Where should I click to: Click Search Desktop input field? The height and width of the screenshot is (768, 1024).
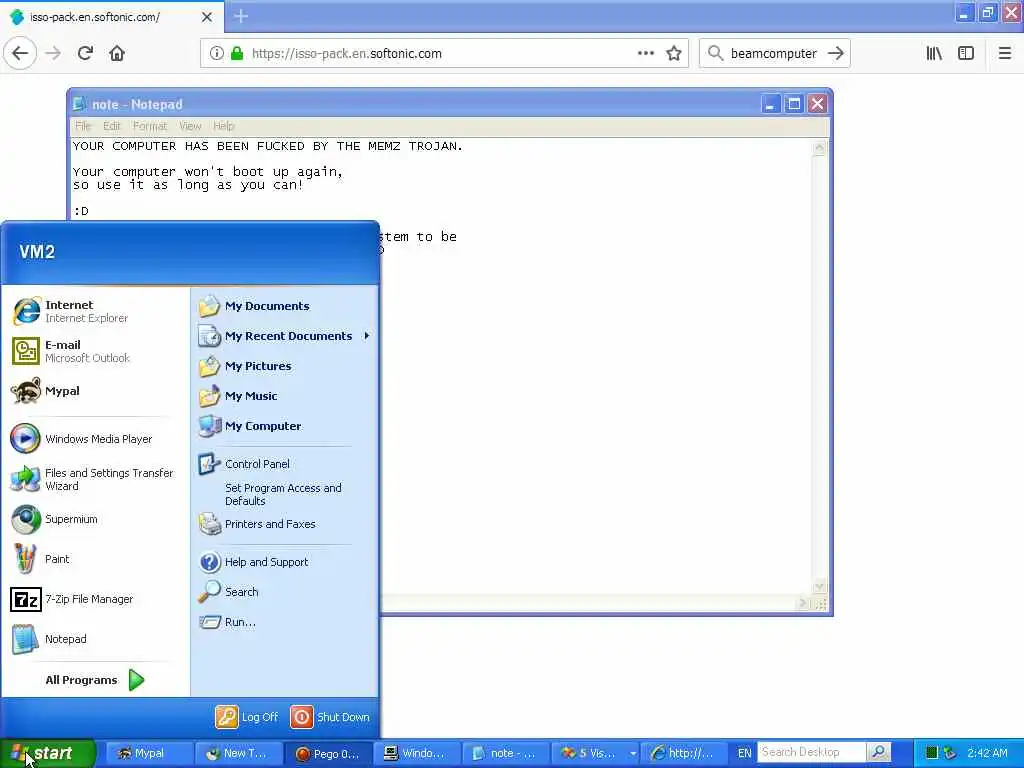(811, 752)
